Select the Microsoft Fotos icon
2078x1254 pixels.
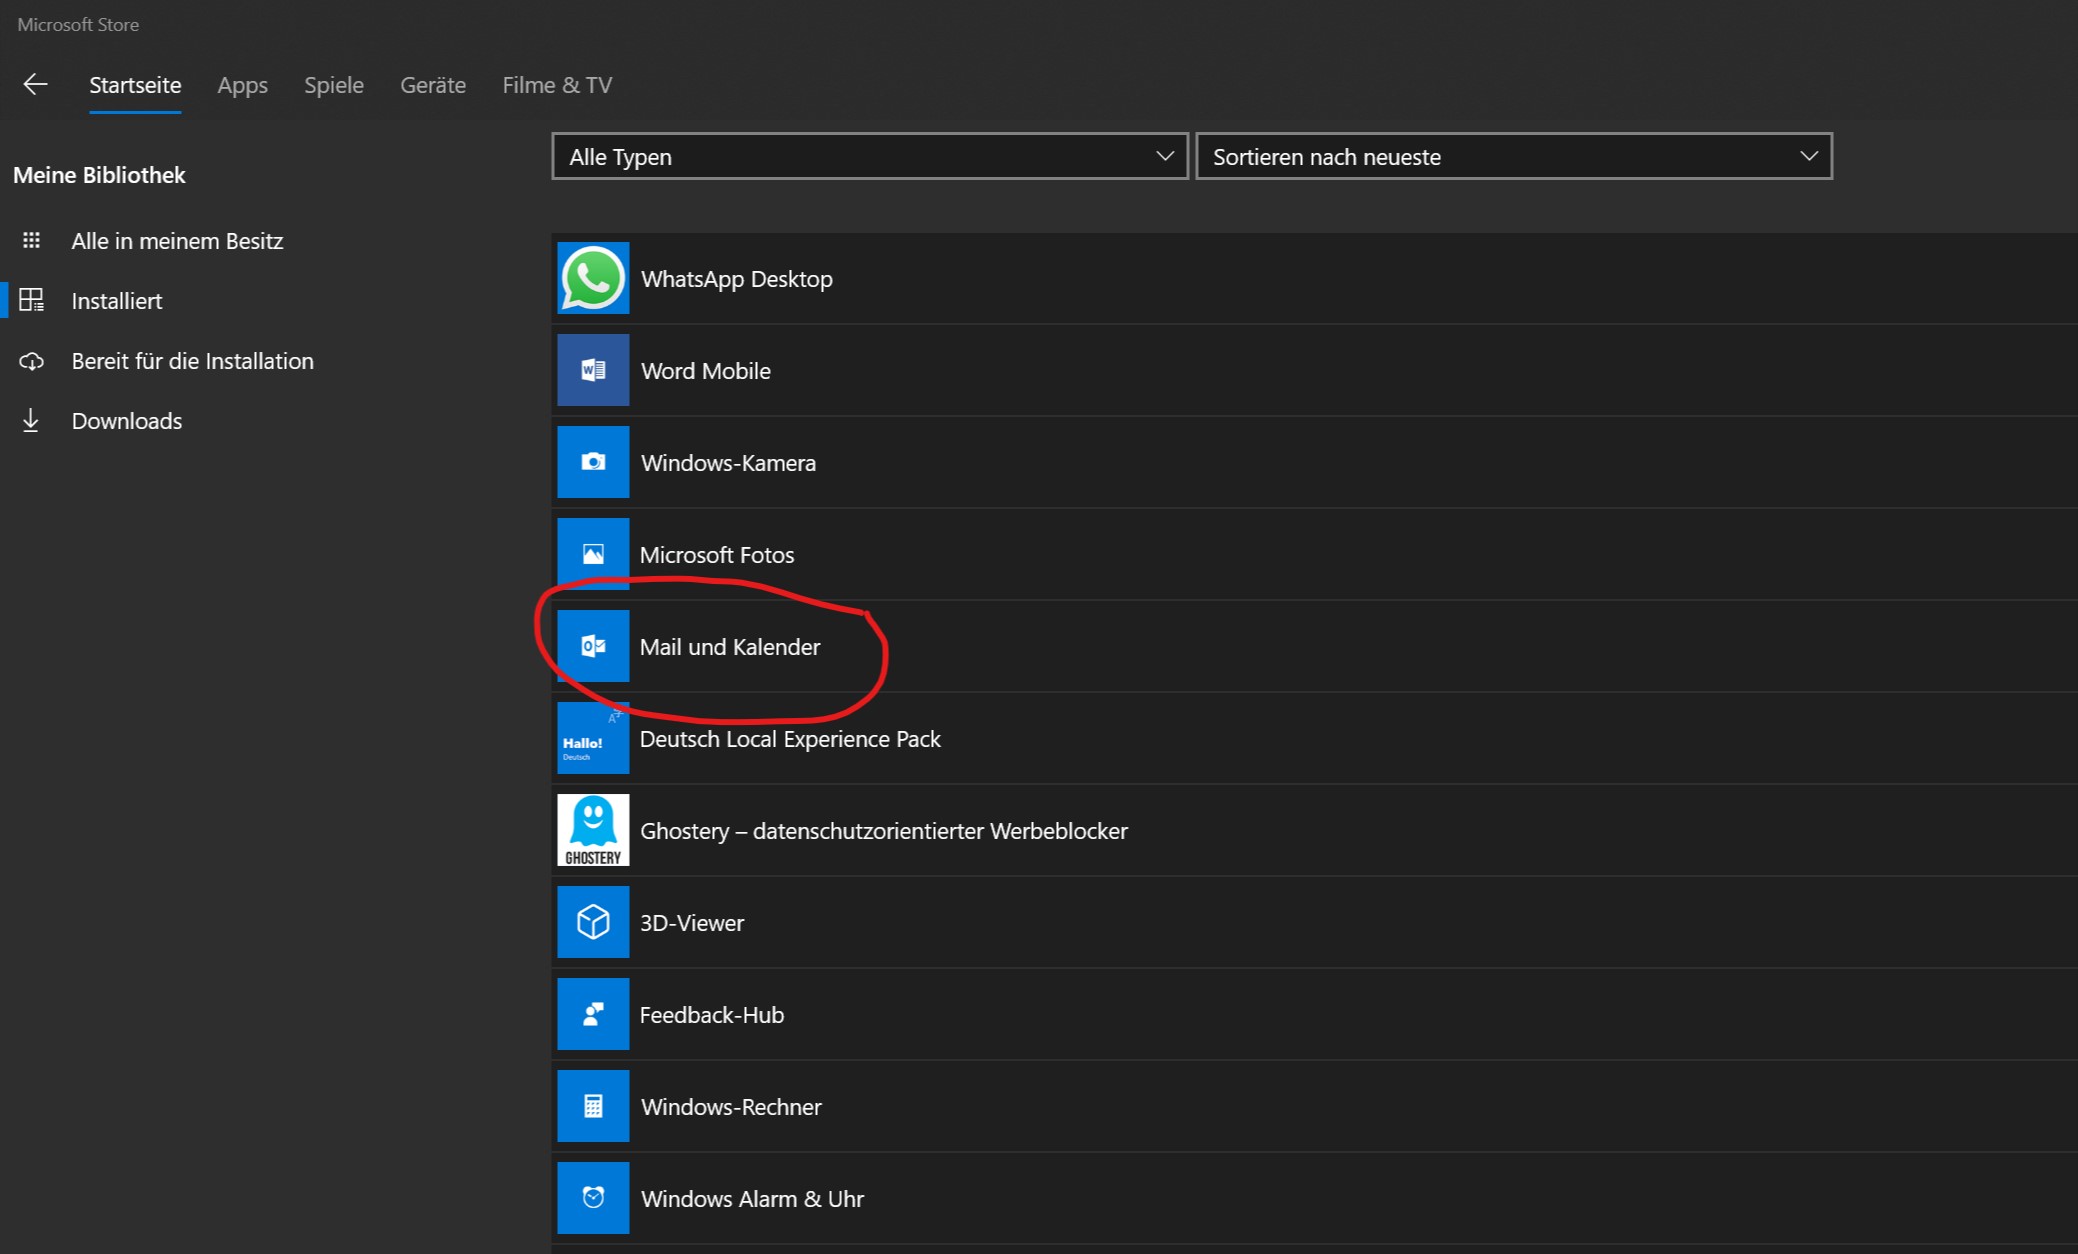coord(593,554)
